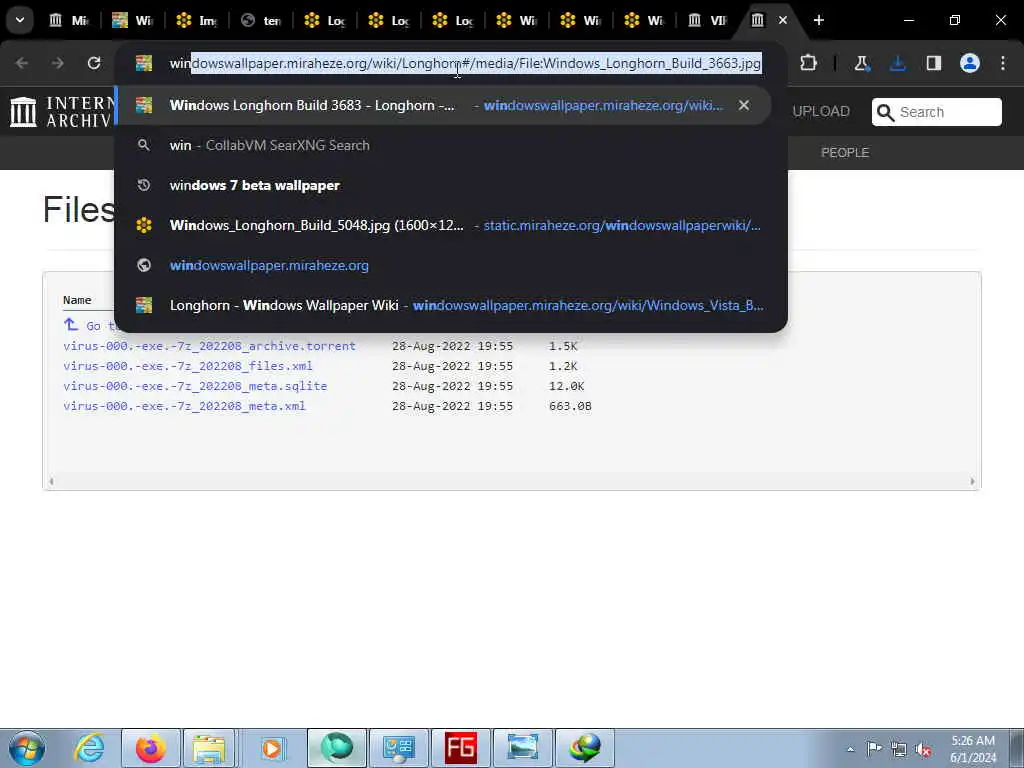Toggle the side panel icon
Image resolution: width=1024 pixels, height=768 pixels.
(x=934, y=63)
